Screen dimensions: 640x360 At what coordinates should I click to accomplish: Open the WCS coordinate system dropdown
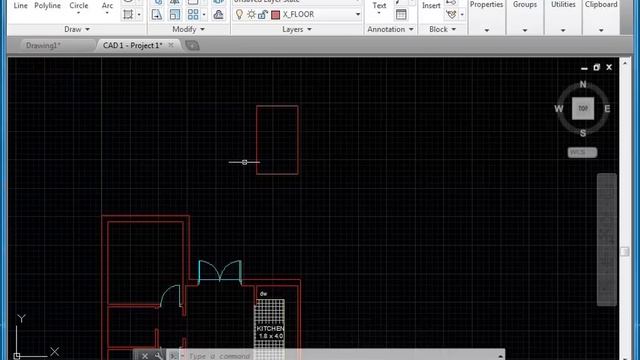(x=582, y=152)
